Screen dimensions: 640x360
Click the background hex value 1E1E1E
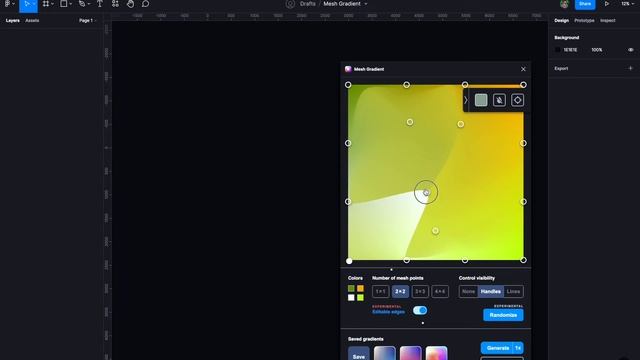point(570,50)
